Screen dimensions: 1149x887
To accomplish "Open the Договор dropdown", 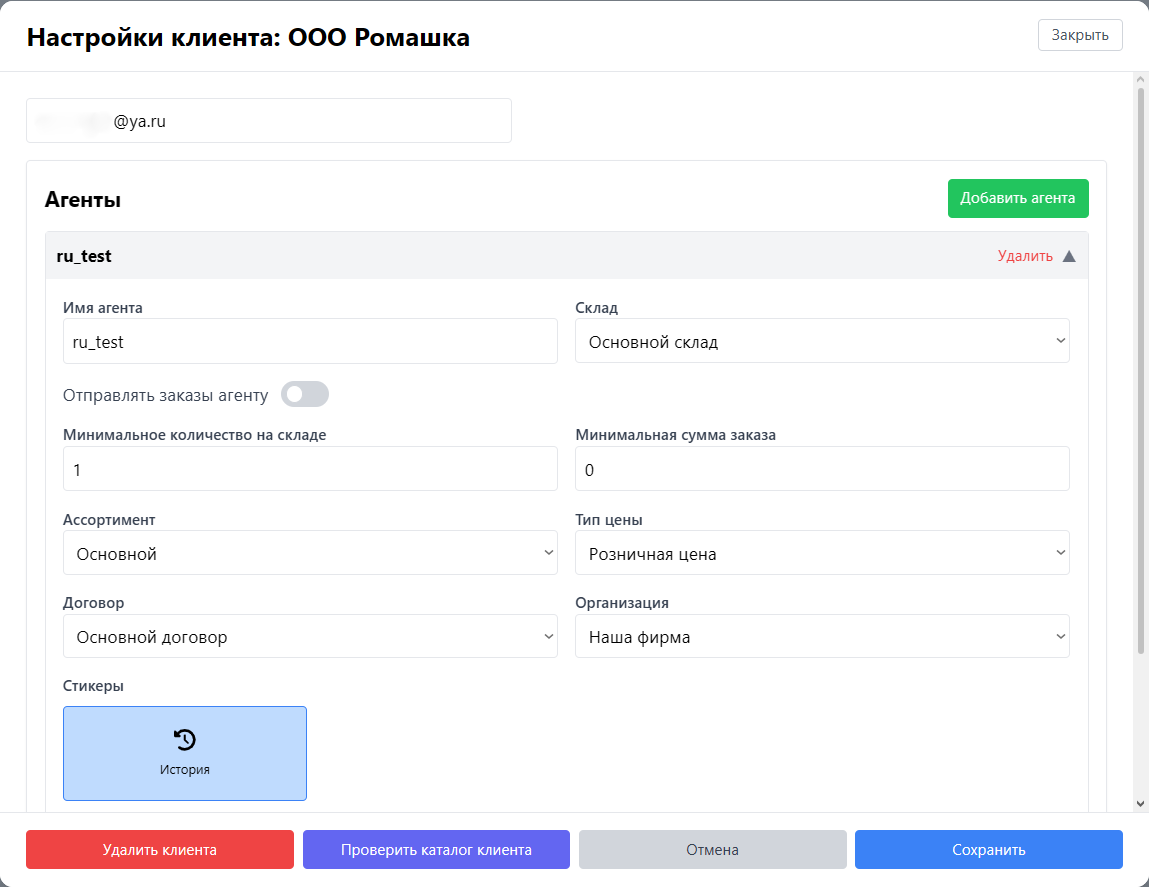I will click(x=310, y=636).
